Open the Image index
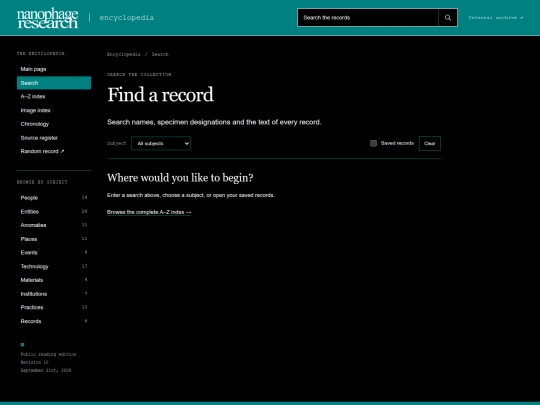The image size is (540, 405). coord(54,110)
